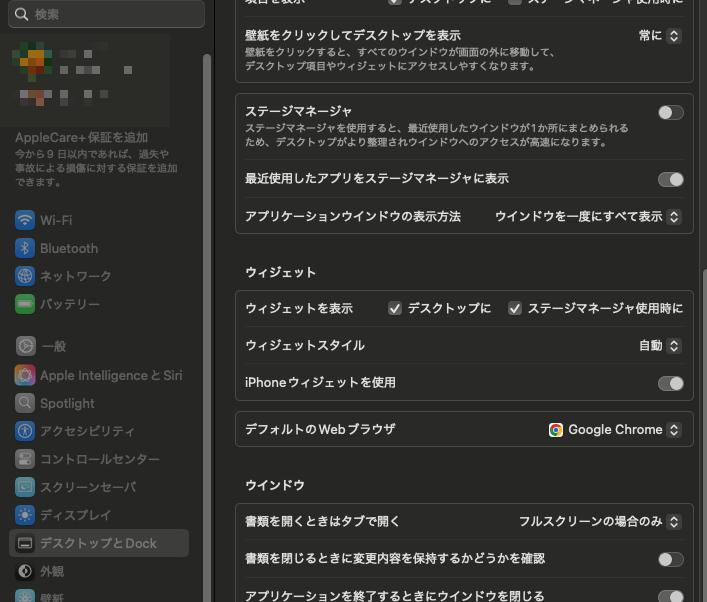Screen dimensions: 707x602
Task: Click the ディスプレイ sun icon
Action: click(x=25, y=515)
